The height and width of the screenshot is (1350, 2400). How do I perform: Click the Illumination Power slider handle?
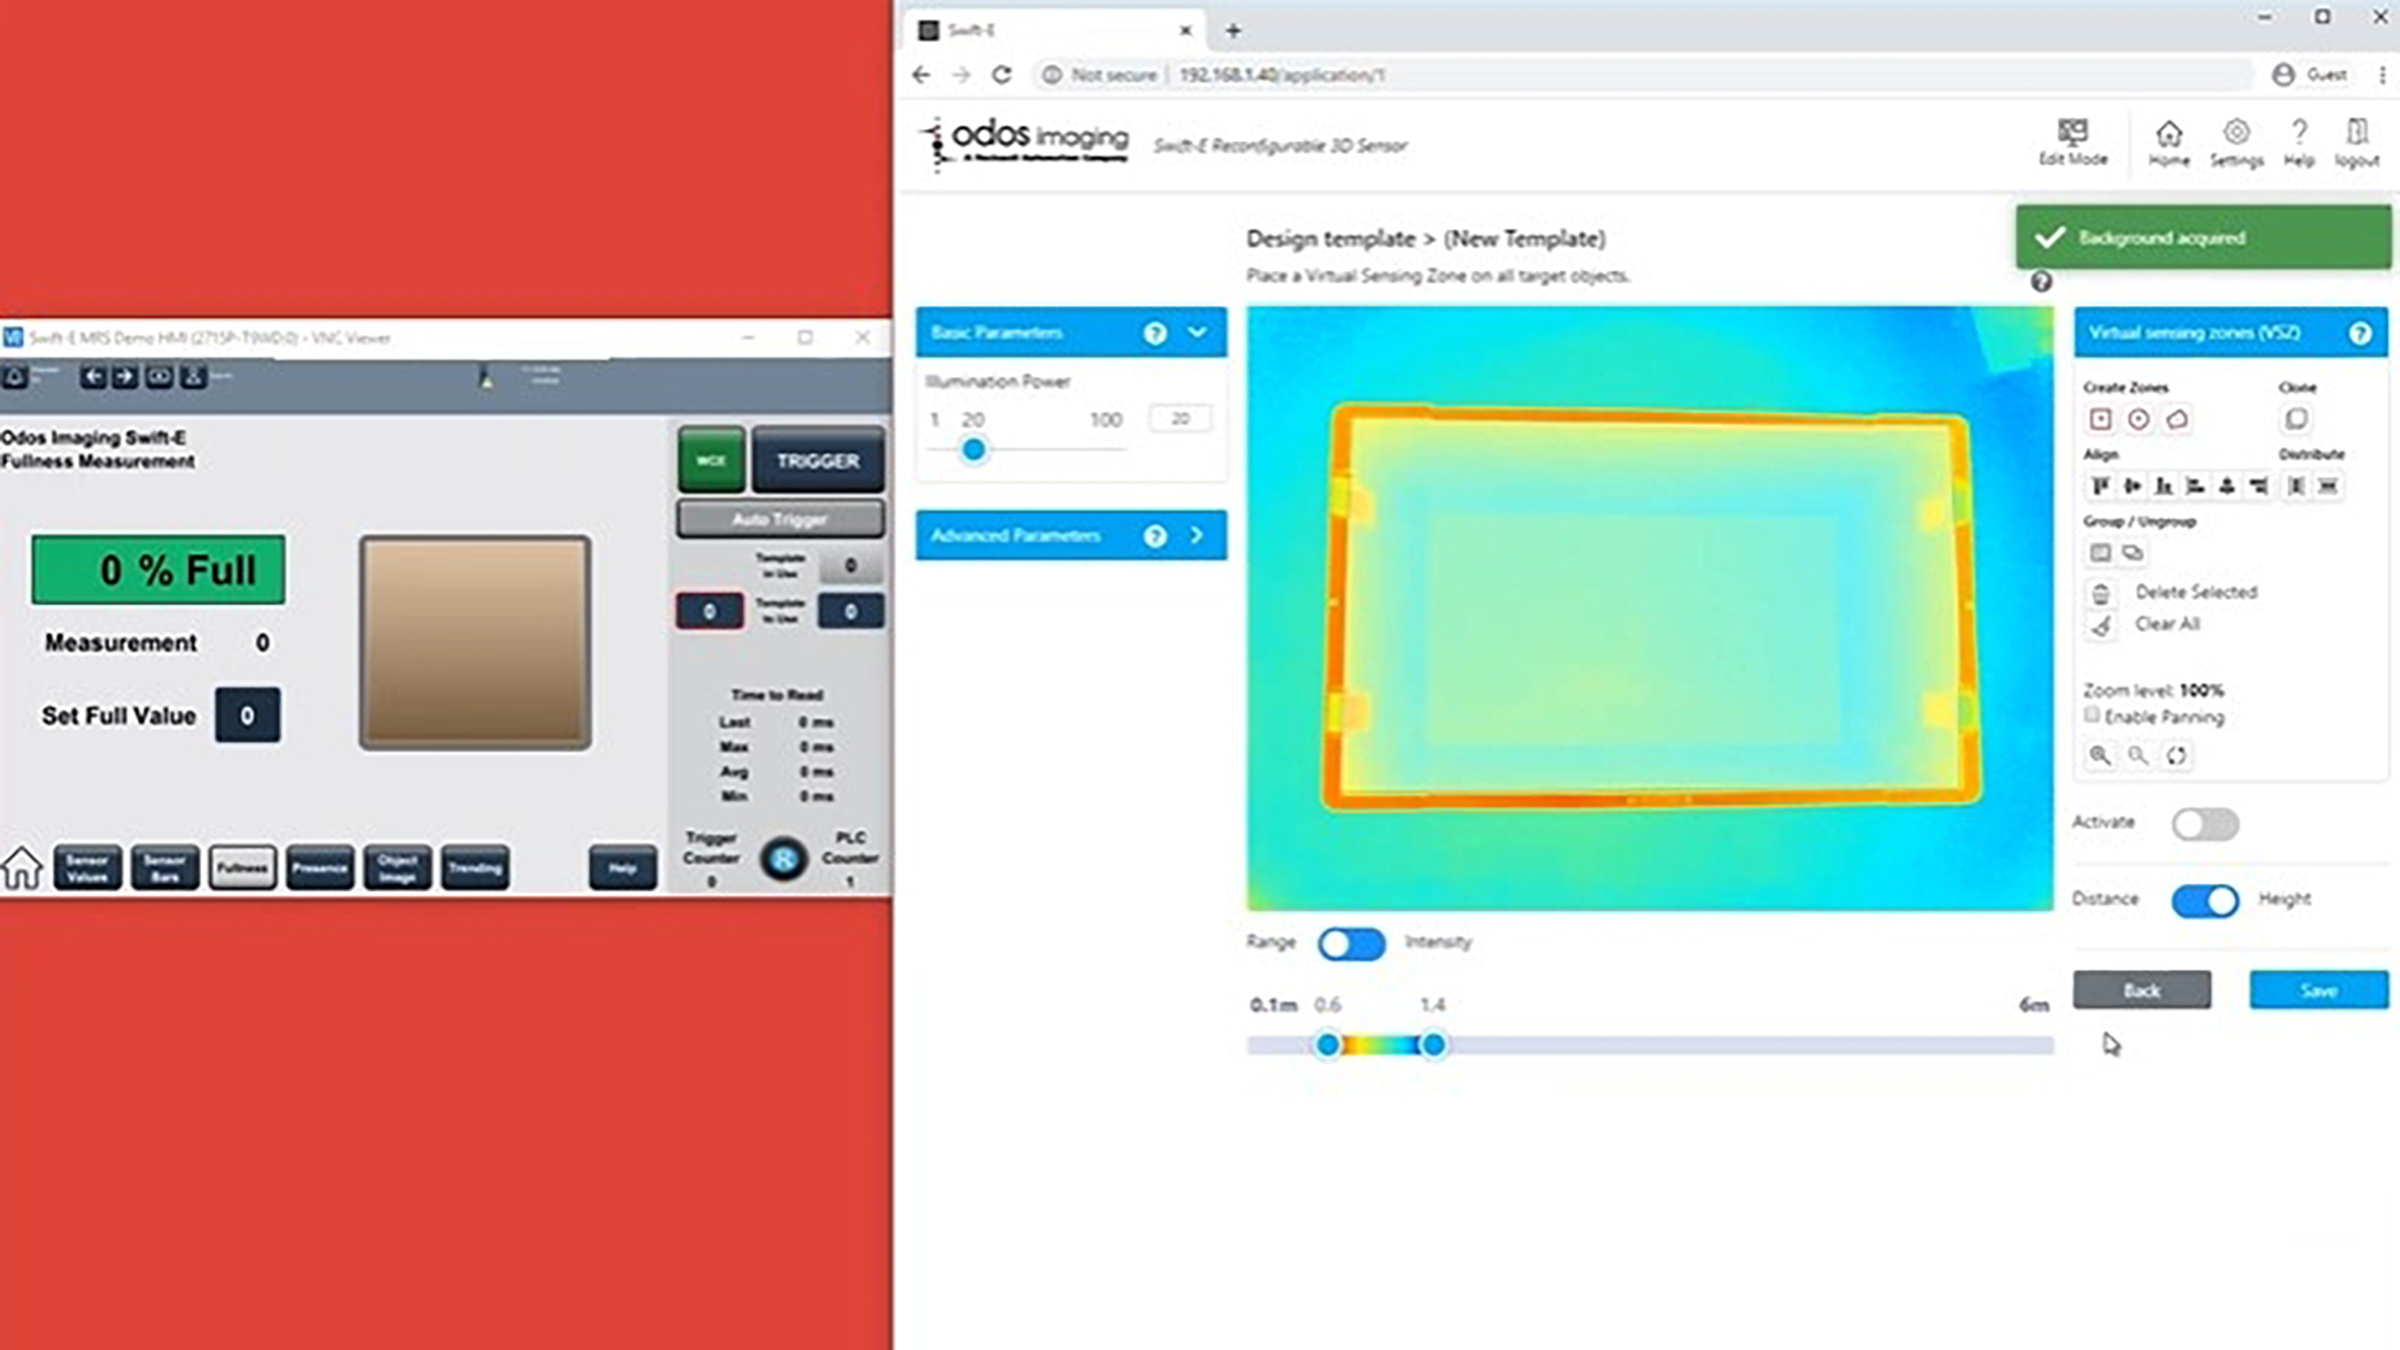tap(973, 450)
